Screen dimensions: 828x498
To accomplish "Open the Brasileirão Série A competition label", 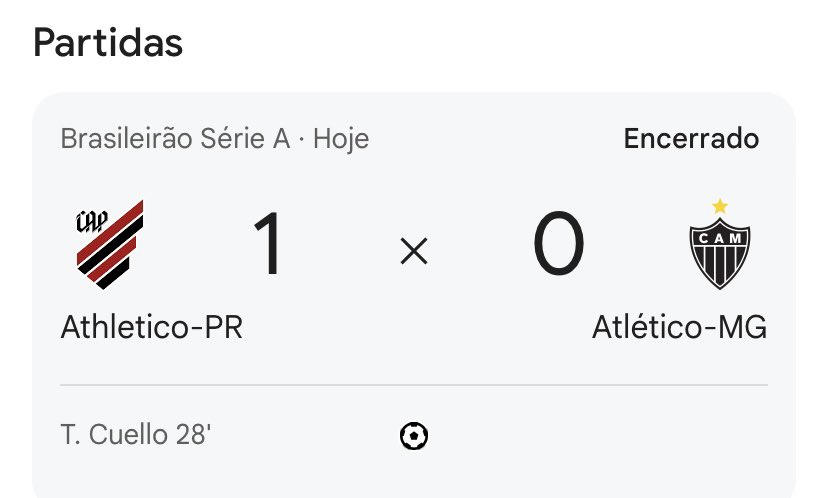I will point(175,138).
